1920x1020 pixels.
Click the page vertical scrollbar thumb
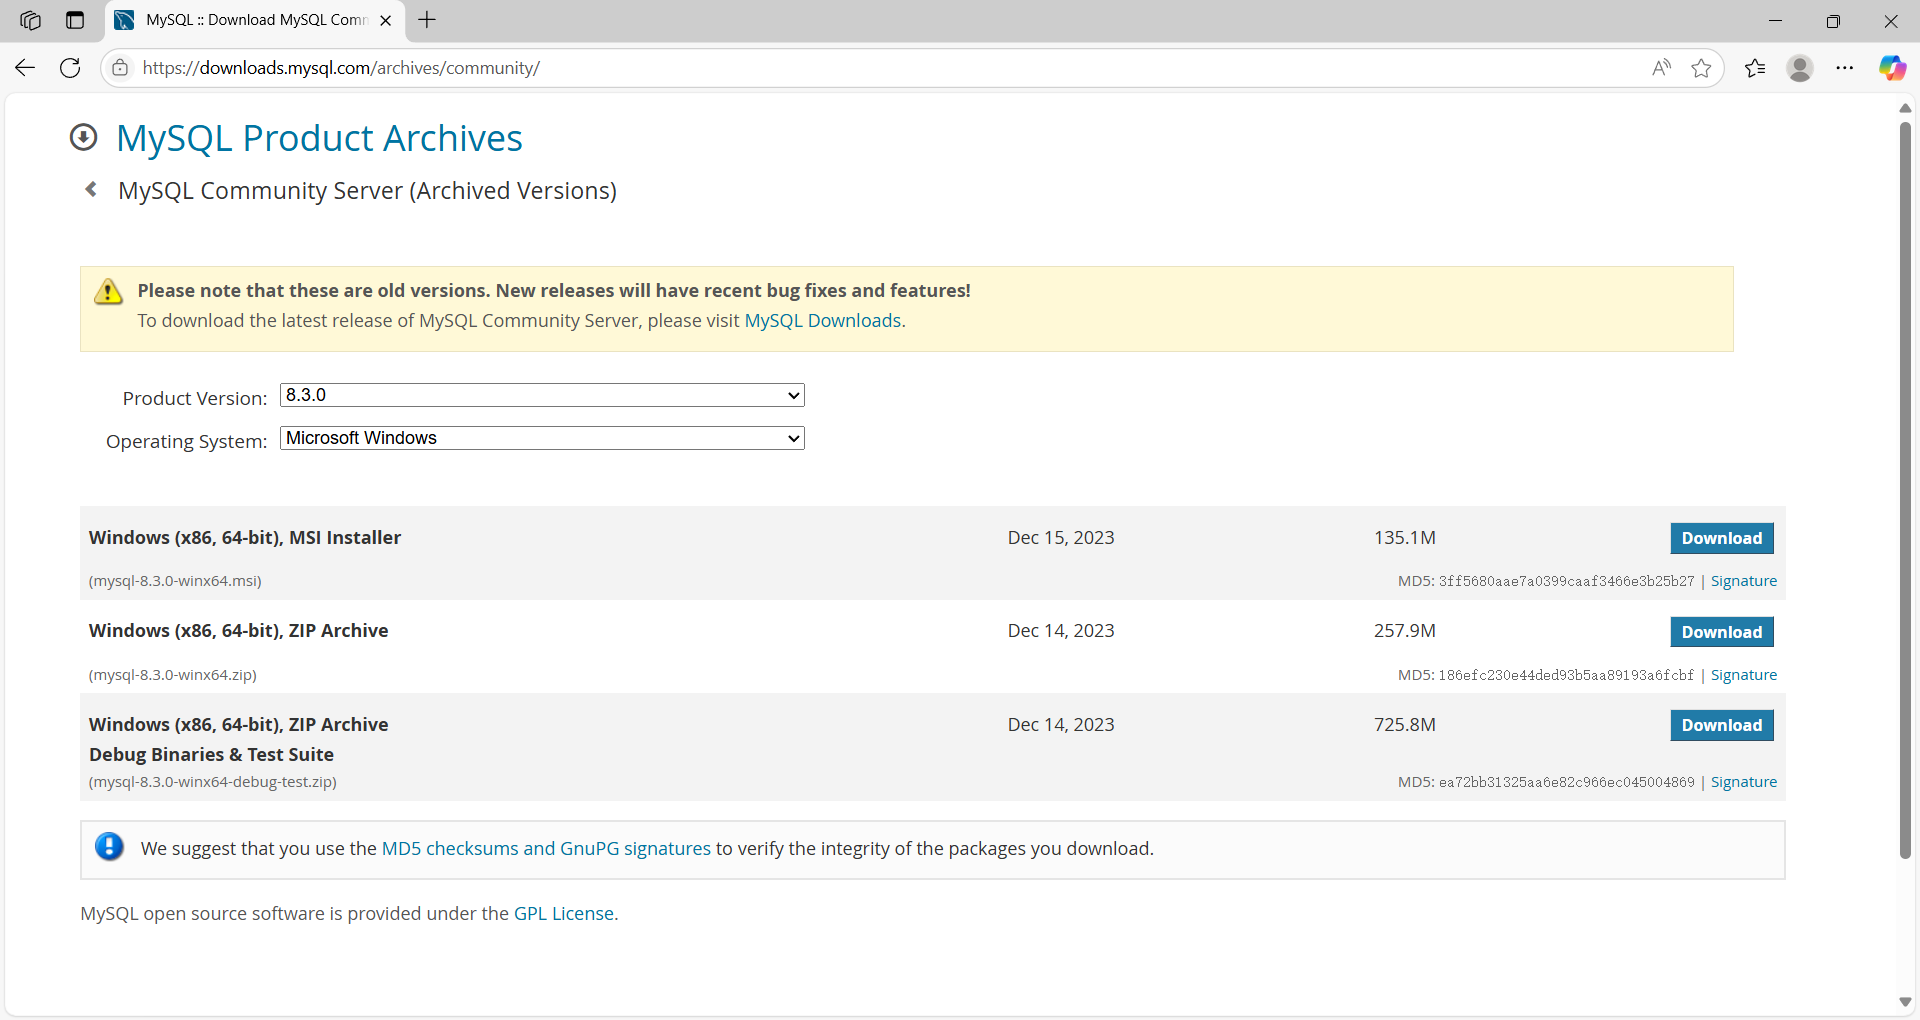point(1905,490)
